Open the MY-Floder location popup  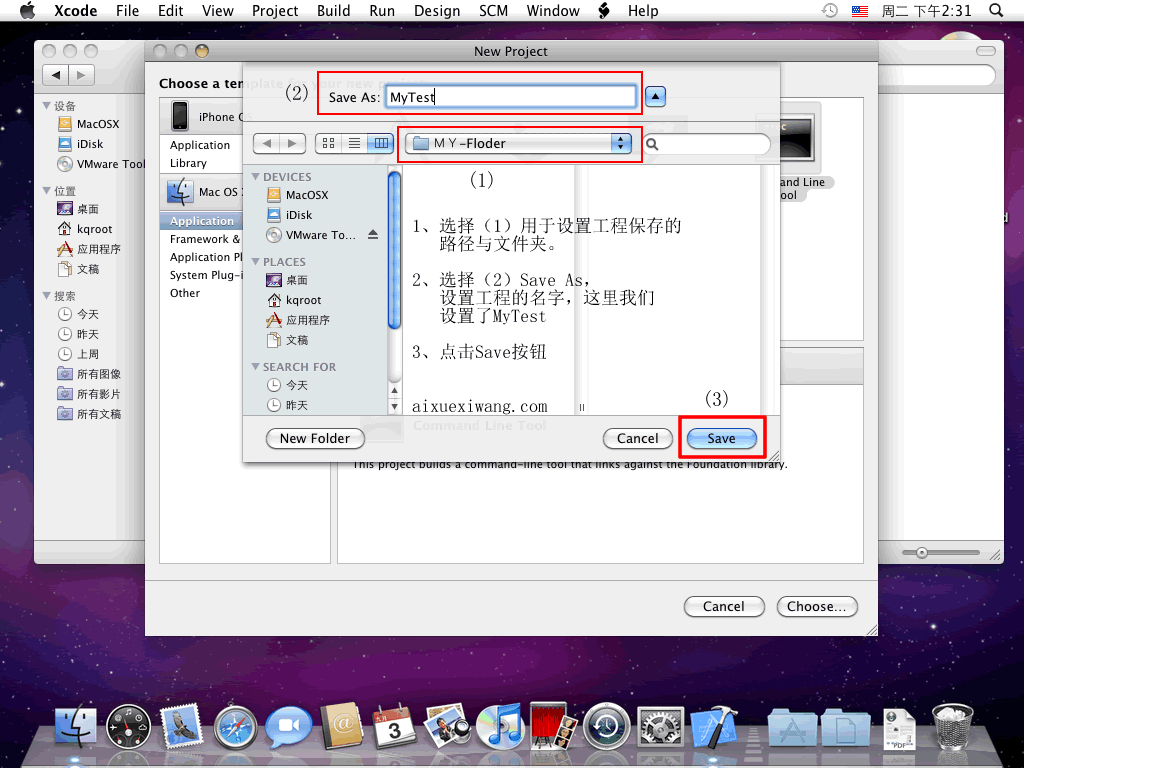[x=518, y=143]
